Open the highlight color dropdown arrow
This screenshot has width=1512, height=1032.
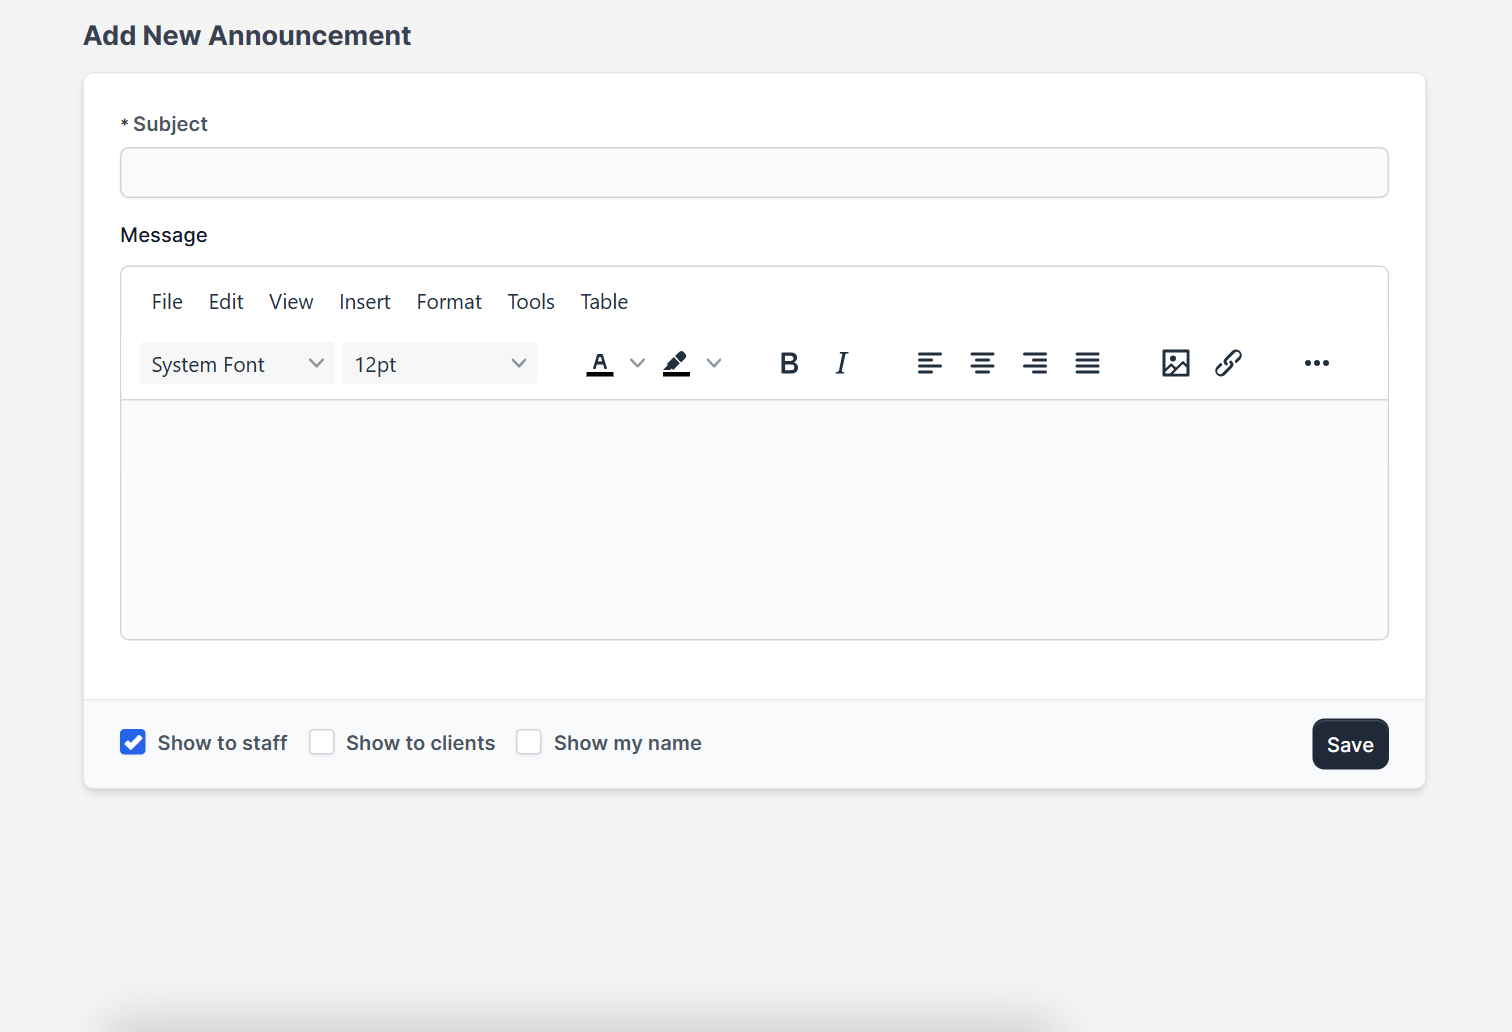(x=714, y=363)
